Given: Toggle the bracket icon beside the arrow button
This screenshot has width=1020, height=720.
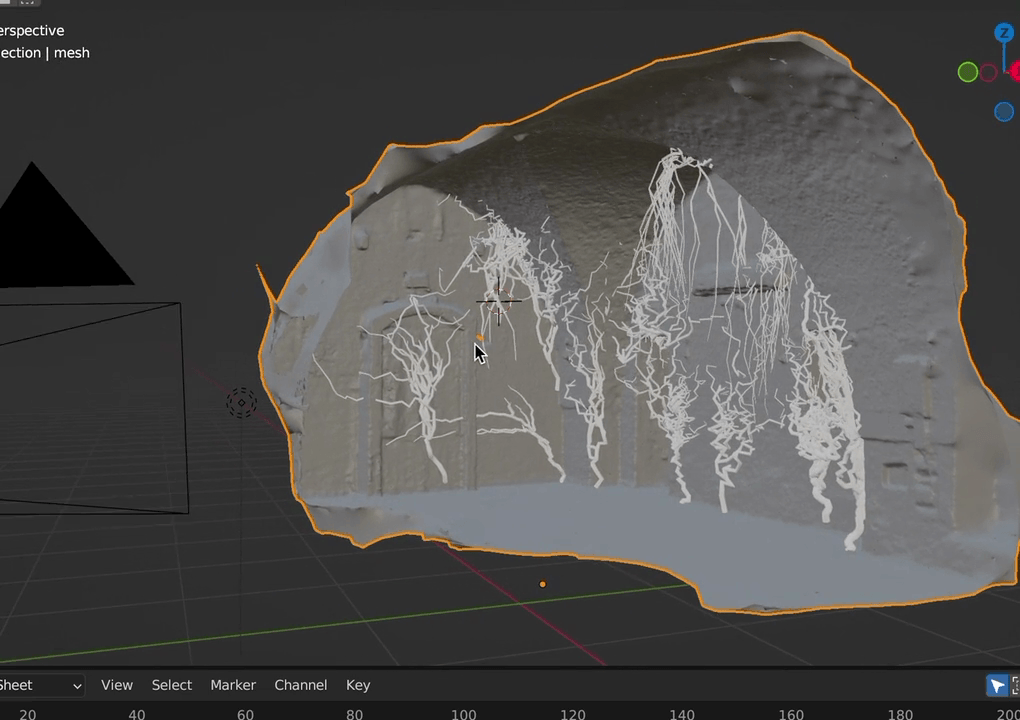Looking at the screenshot, I should point(1015,685).
